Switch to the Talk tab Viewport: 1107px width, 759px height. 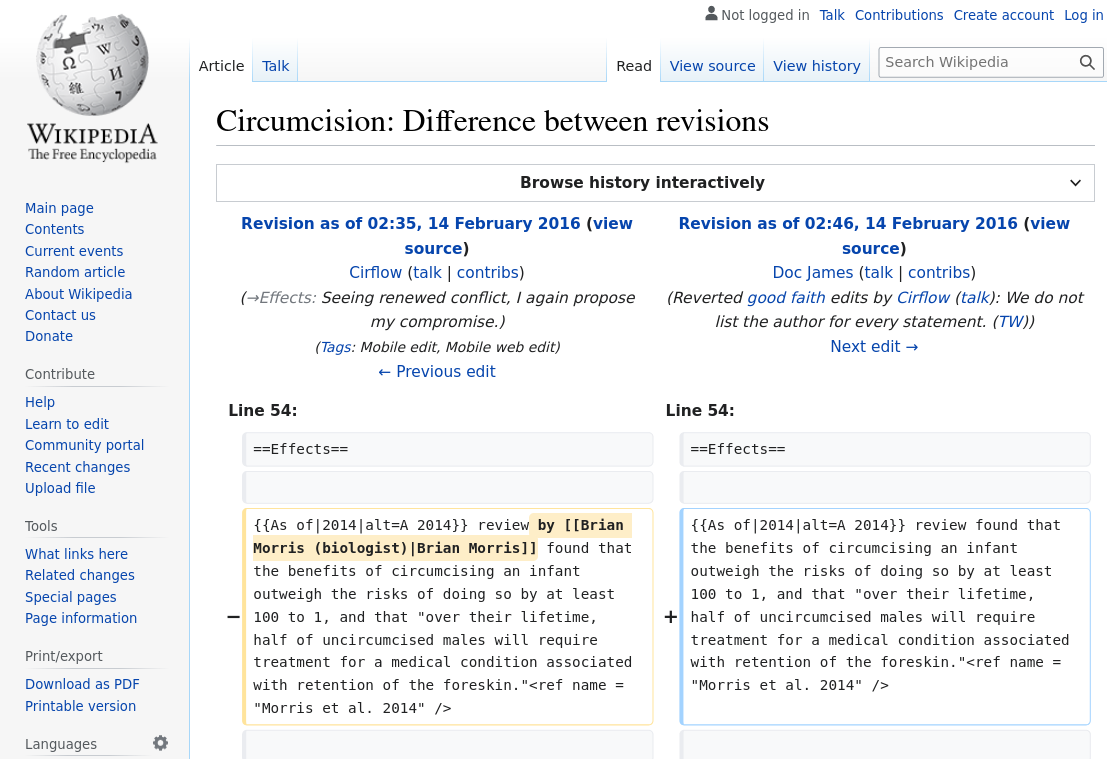(x=275, y=66)
